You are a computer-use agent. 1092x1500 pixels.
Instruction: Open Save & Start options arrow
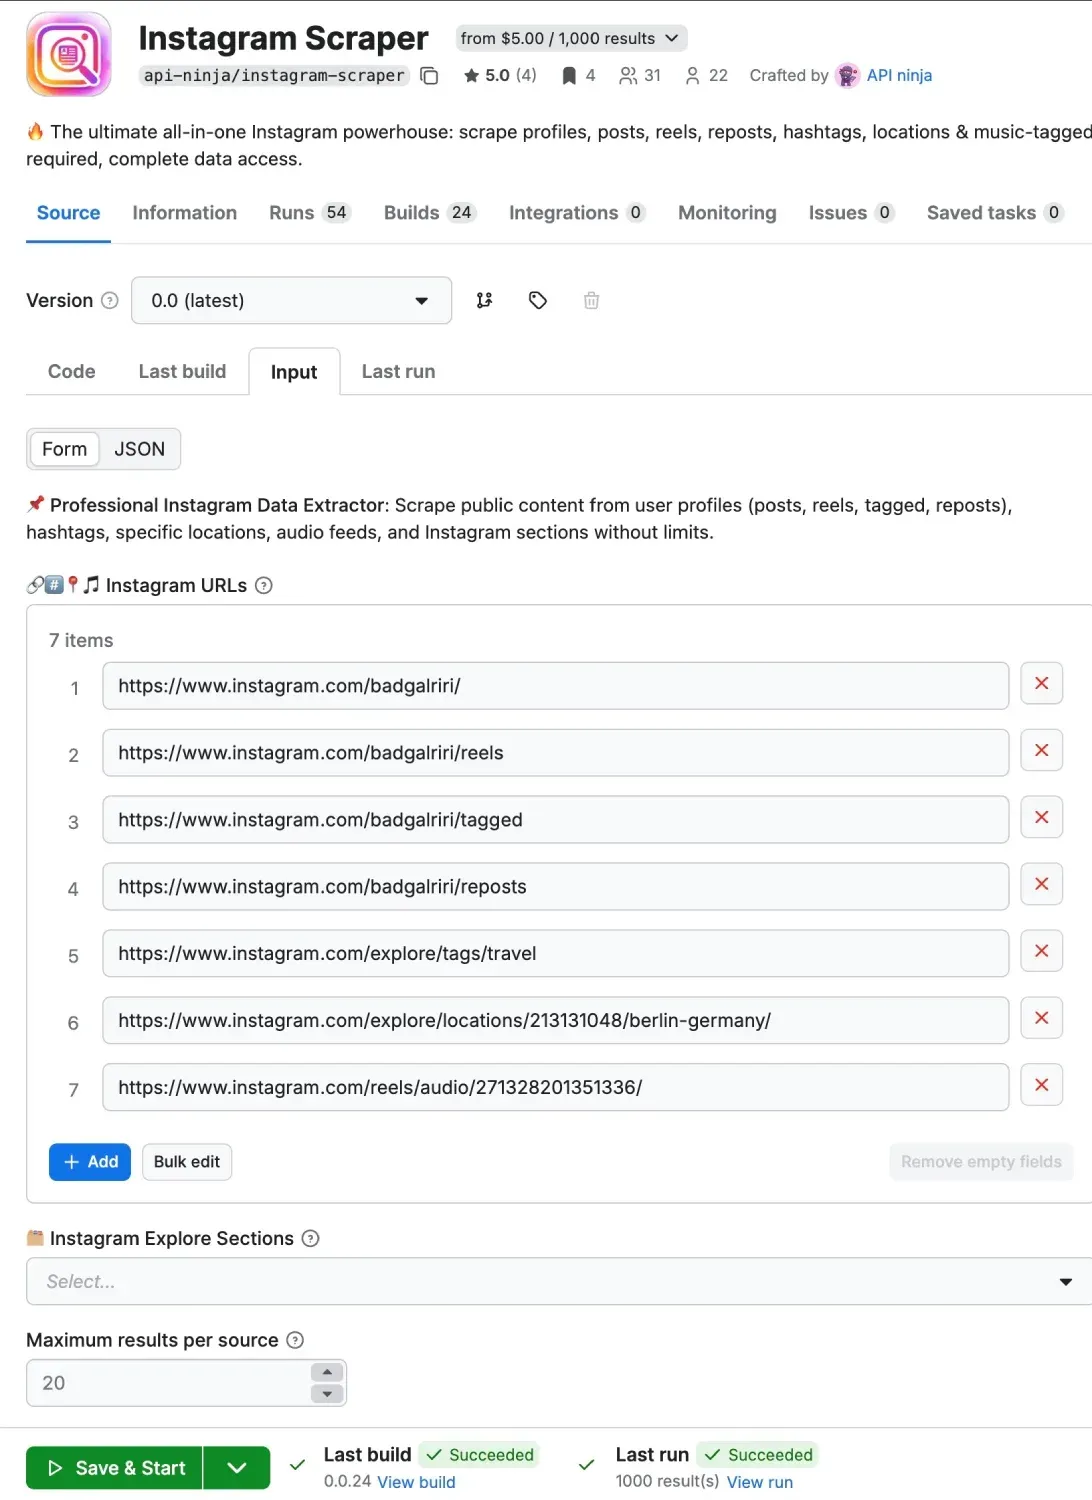coord(237,1468)
